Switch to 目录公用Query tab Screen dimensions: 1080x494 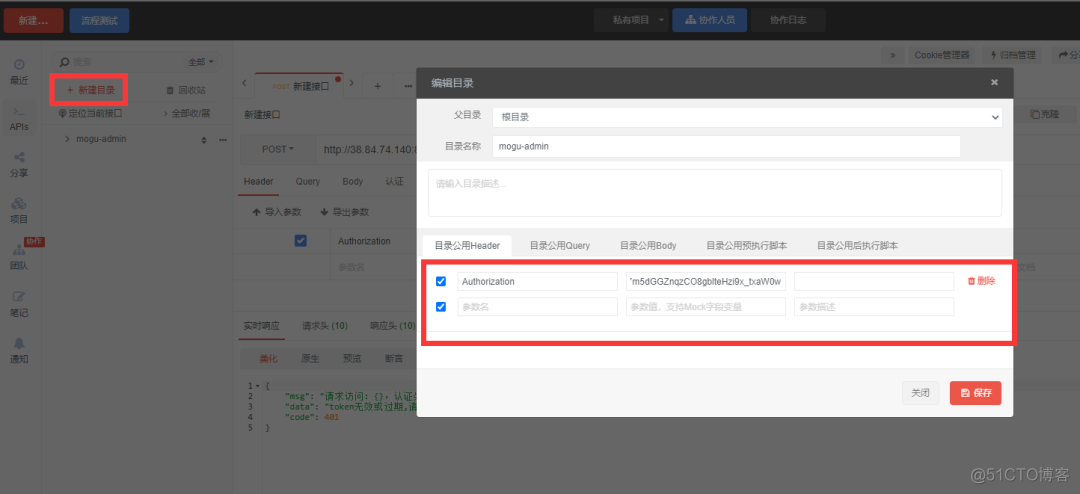click(x=559, y=245)
